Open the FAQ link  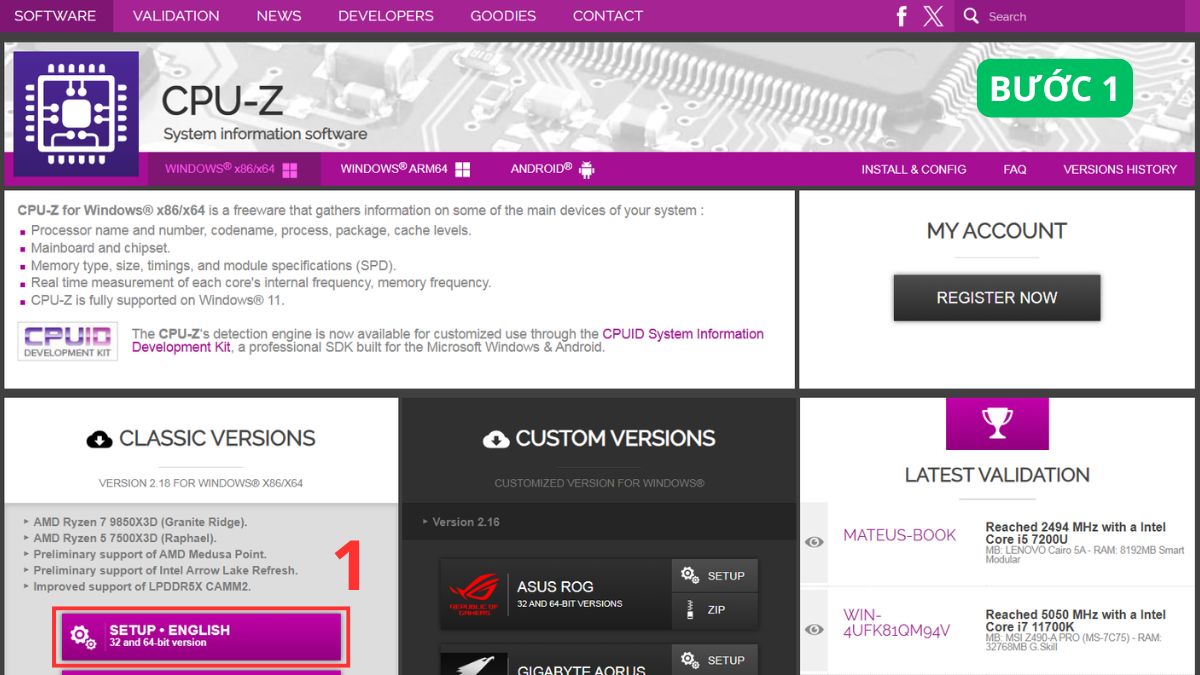click(x=1015, y=170)
